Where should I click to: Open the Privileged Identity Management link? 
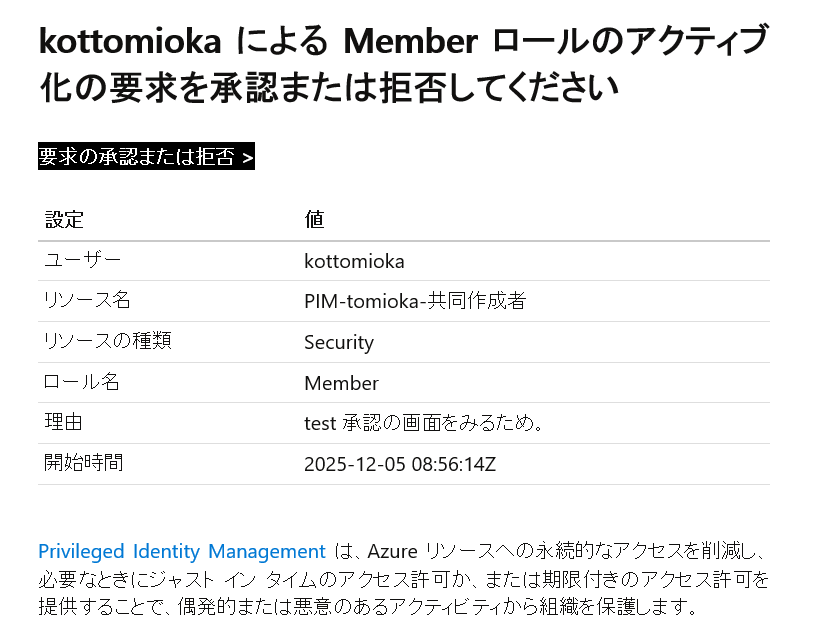182,551
